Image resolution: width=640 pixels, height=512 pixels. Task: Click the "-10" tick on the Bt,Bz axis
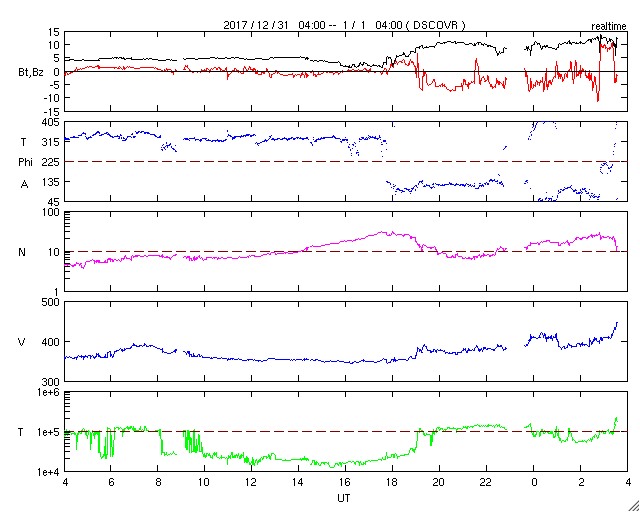(x=52, y=98)
